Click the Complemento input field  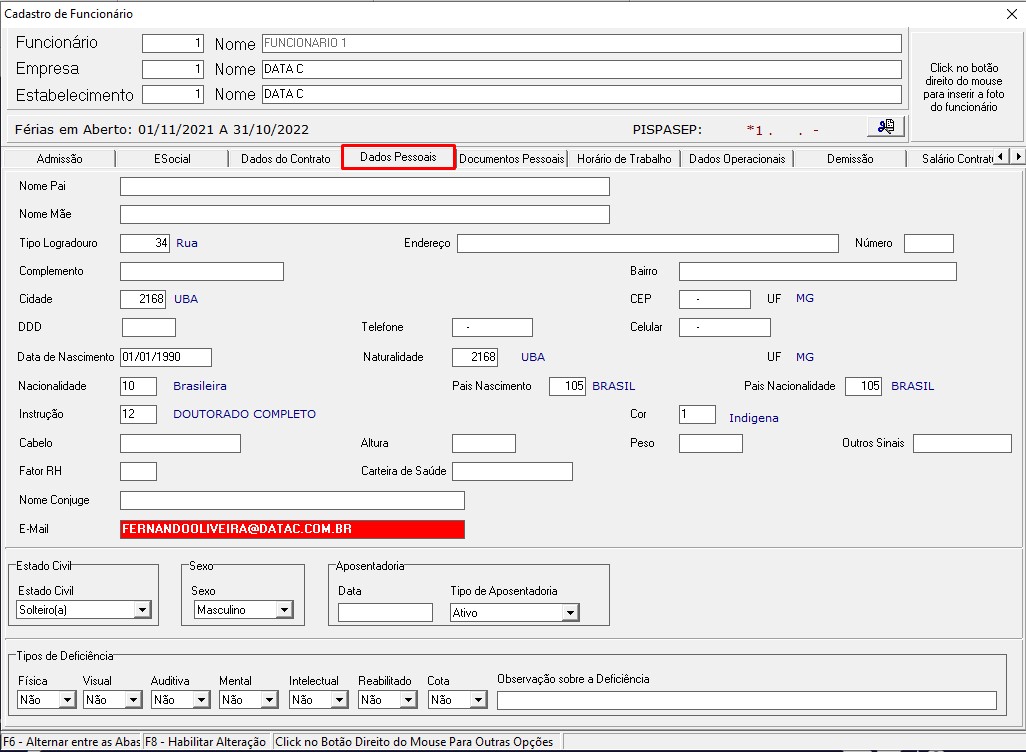coord(202,272)
